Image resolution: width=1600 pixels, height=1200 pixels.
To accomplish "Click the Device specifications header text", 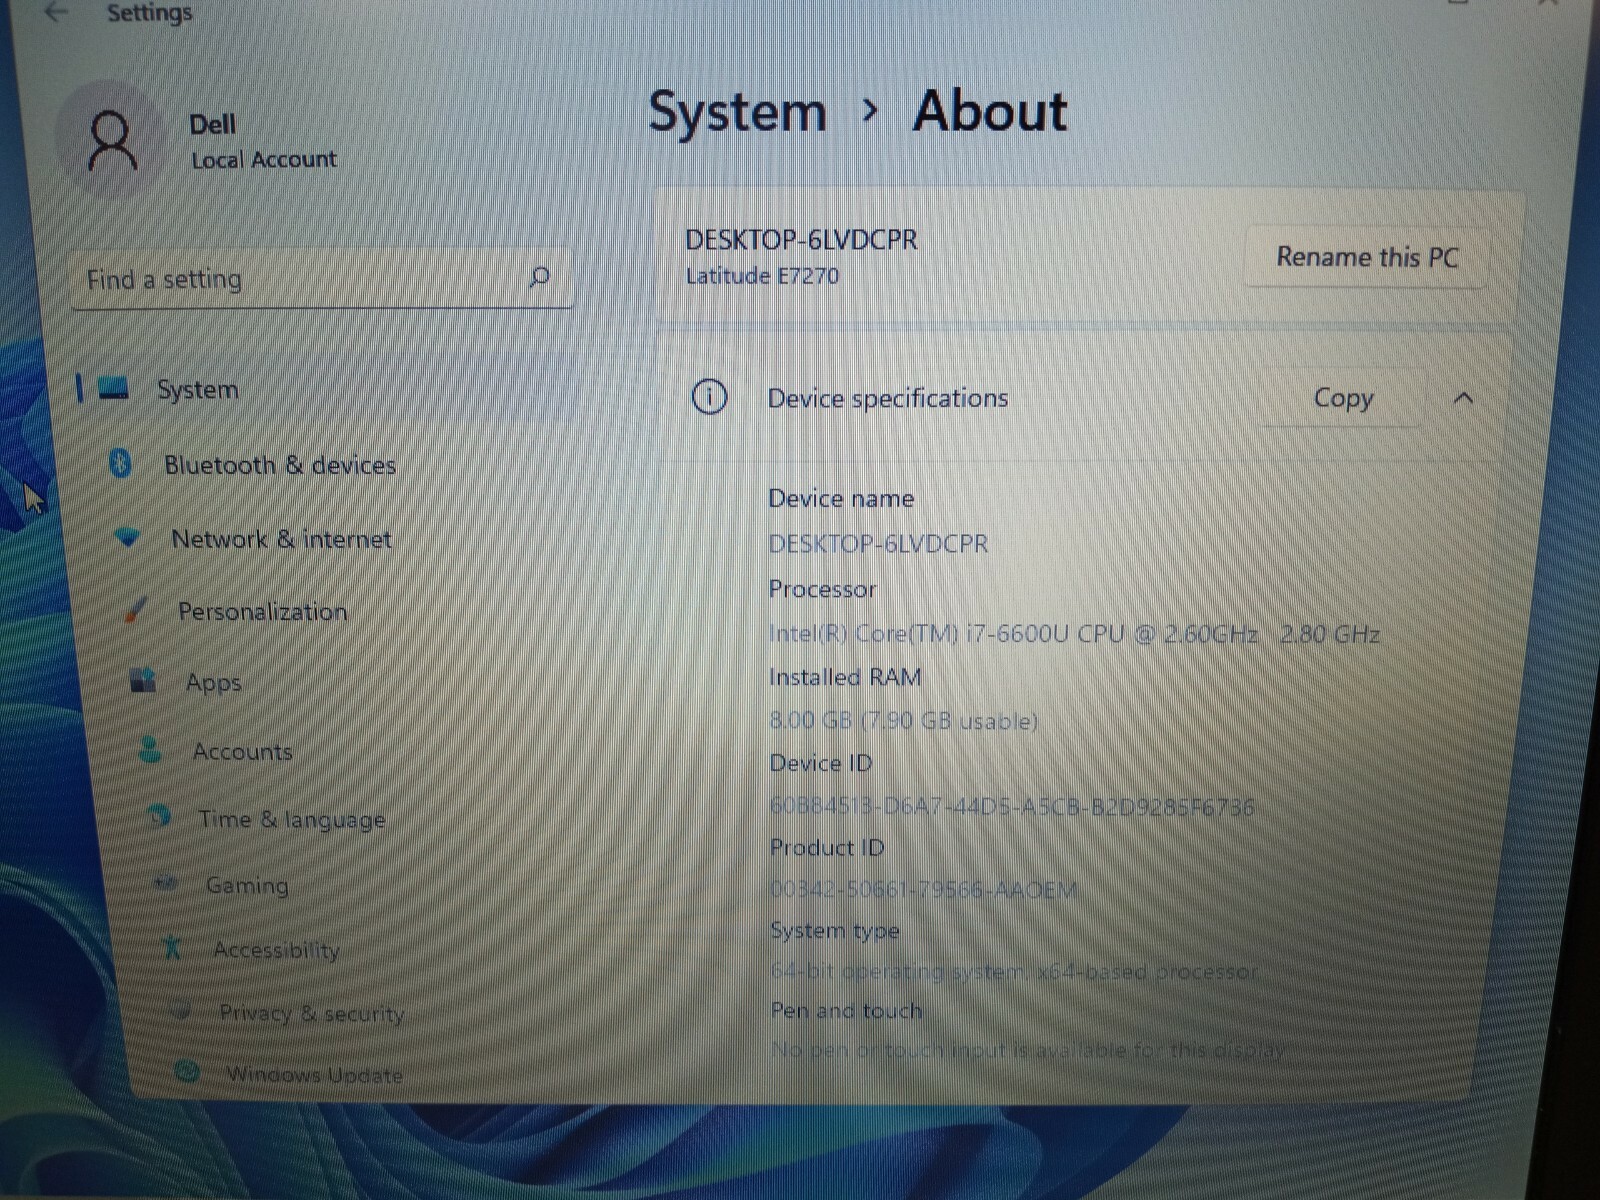I will pyautogui.click(x=888, y=398).
